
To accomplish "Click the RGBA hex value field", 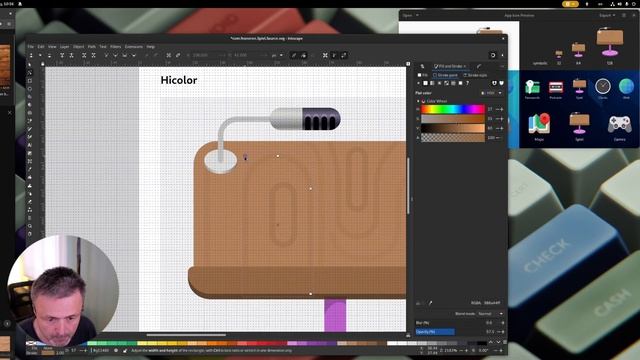I will pos(492,303).
